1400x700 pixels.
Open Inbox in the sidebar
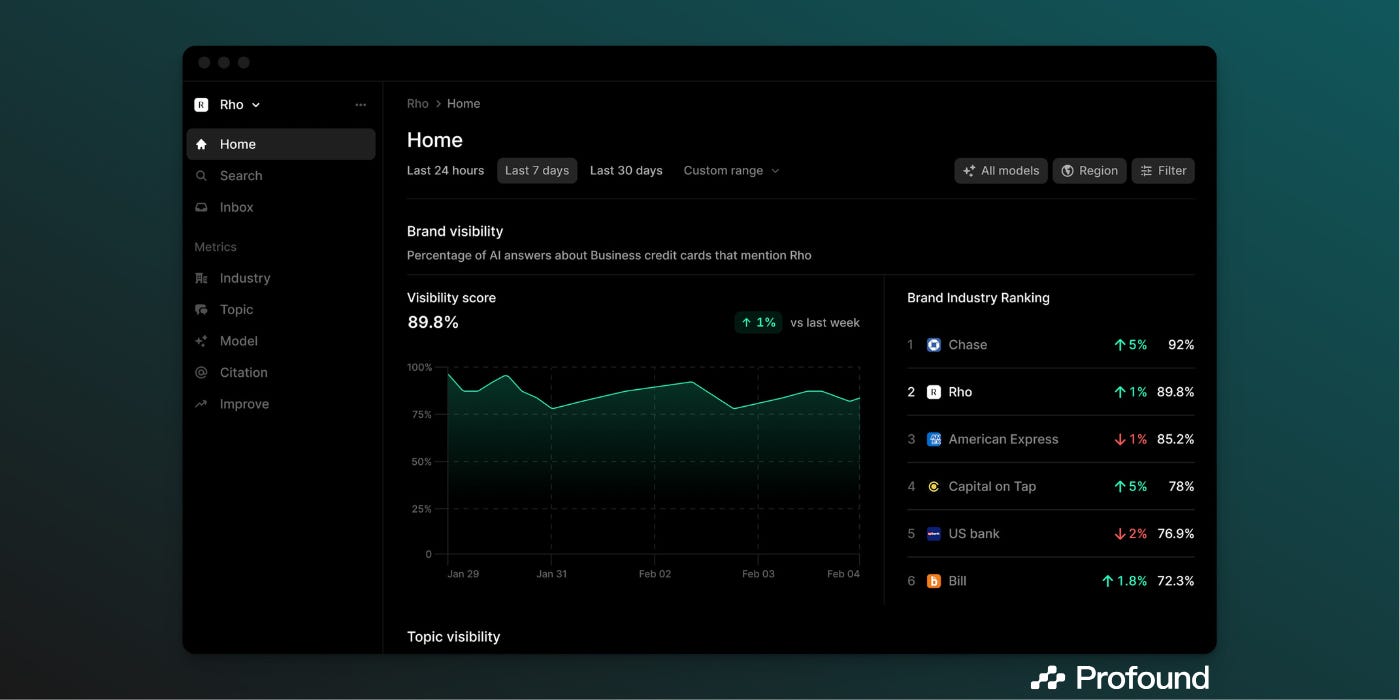coord(281,207)
